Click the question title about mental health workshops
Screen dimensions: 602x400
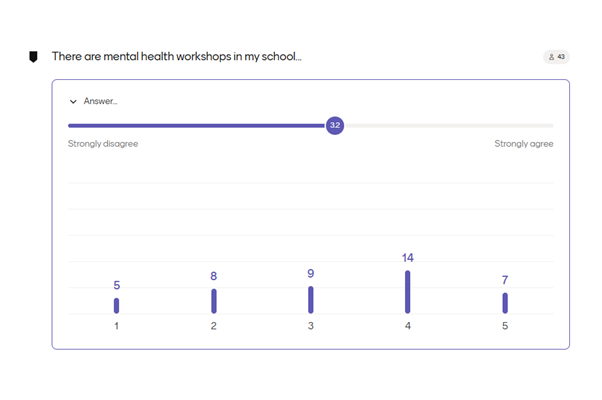tap(176, 57)
